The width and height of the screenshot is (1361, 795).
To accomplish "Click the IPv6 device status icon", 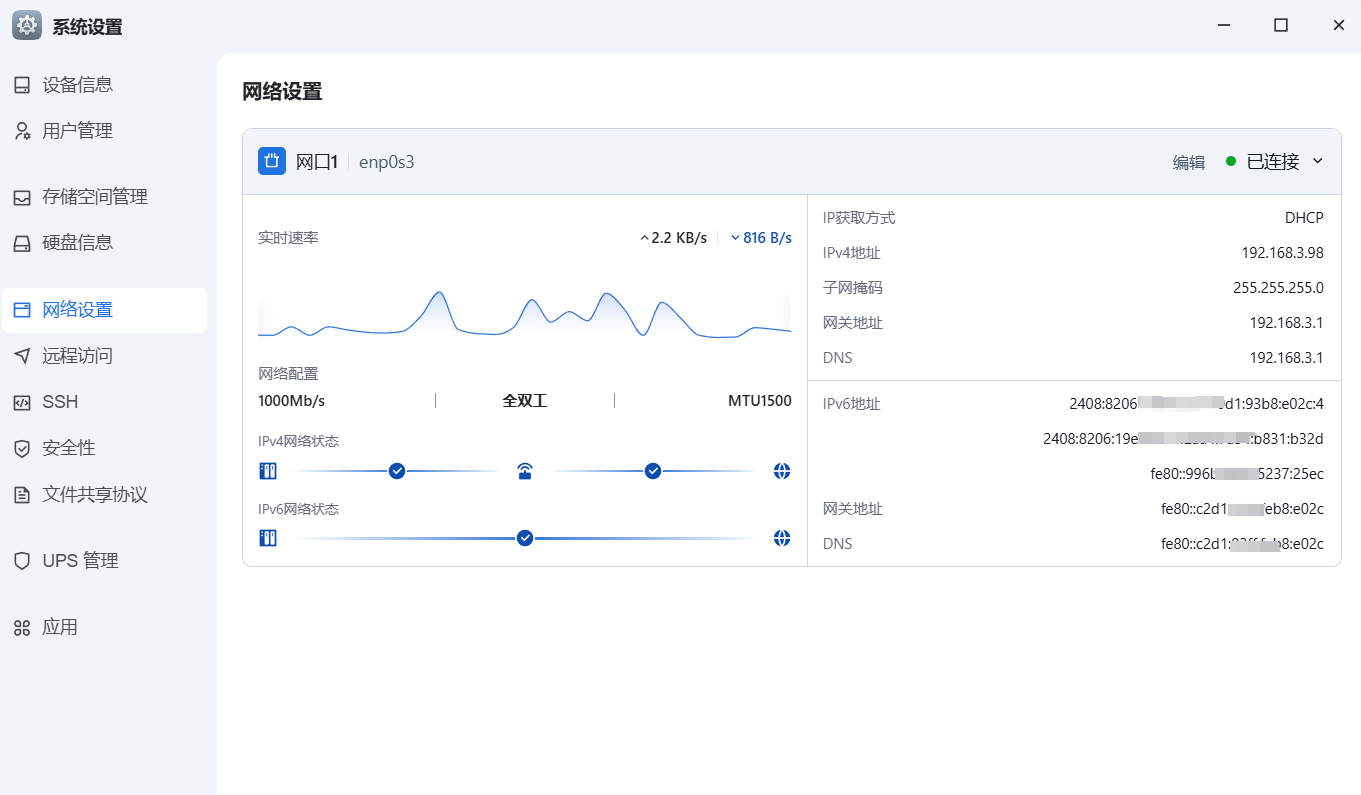I will tap(267, 538).
